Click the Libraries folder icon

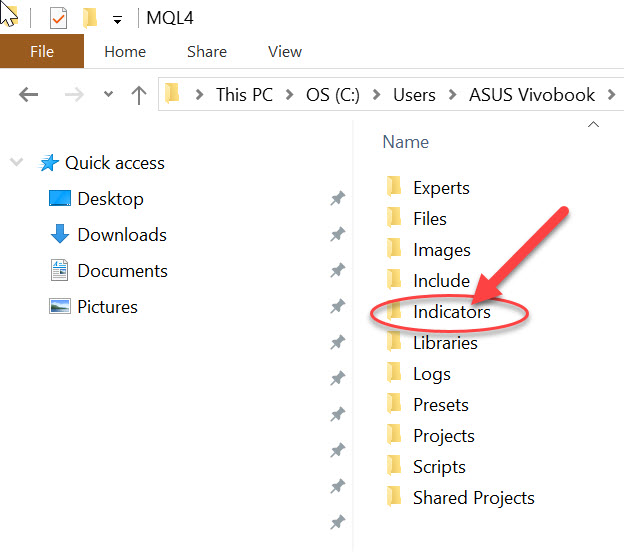click(394, 341)
